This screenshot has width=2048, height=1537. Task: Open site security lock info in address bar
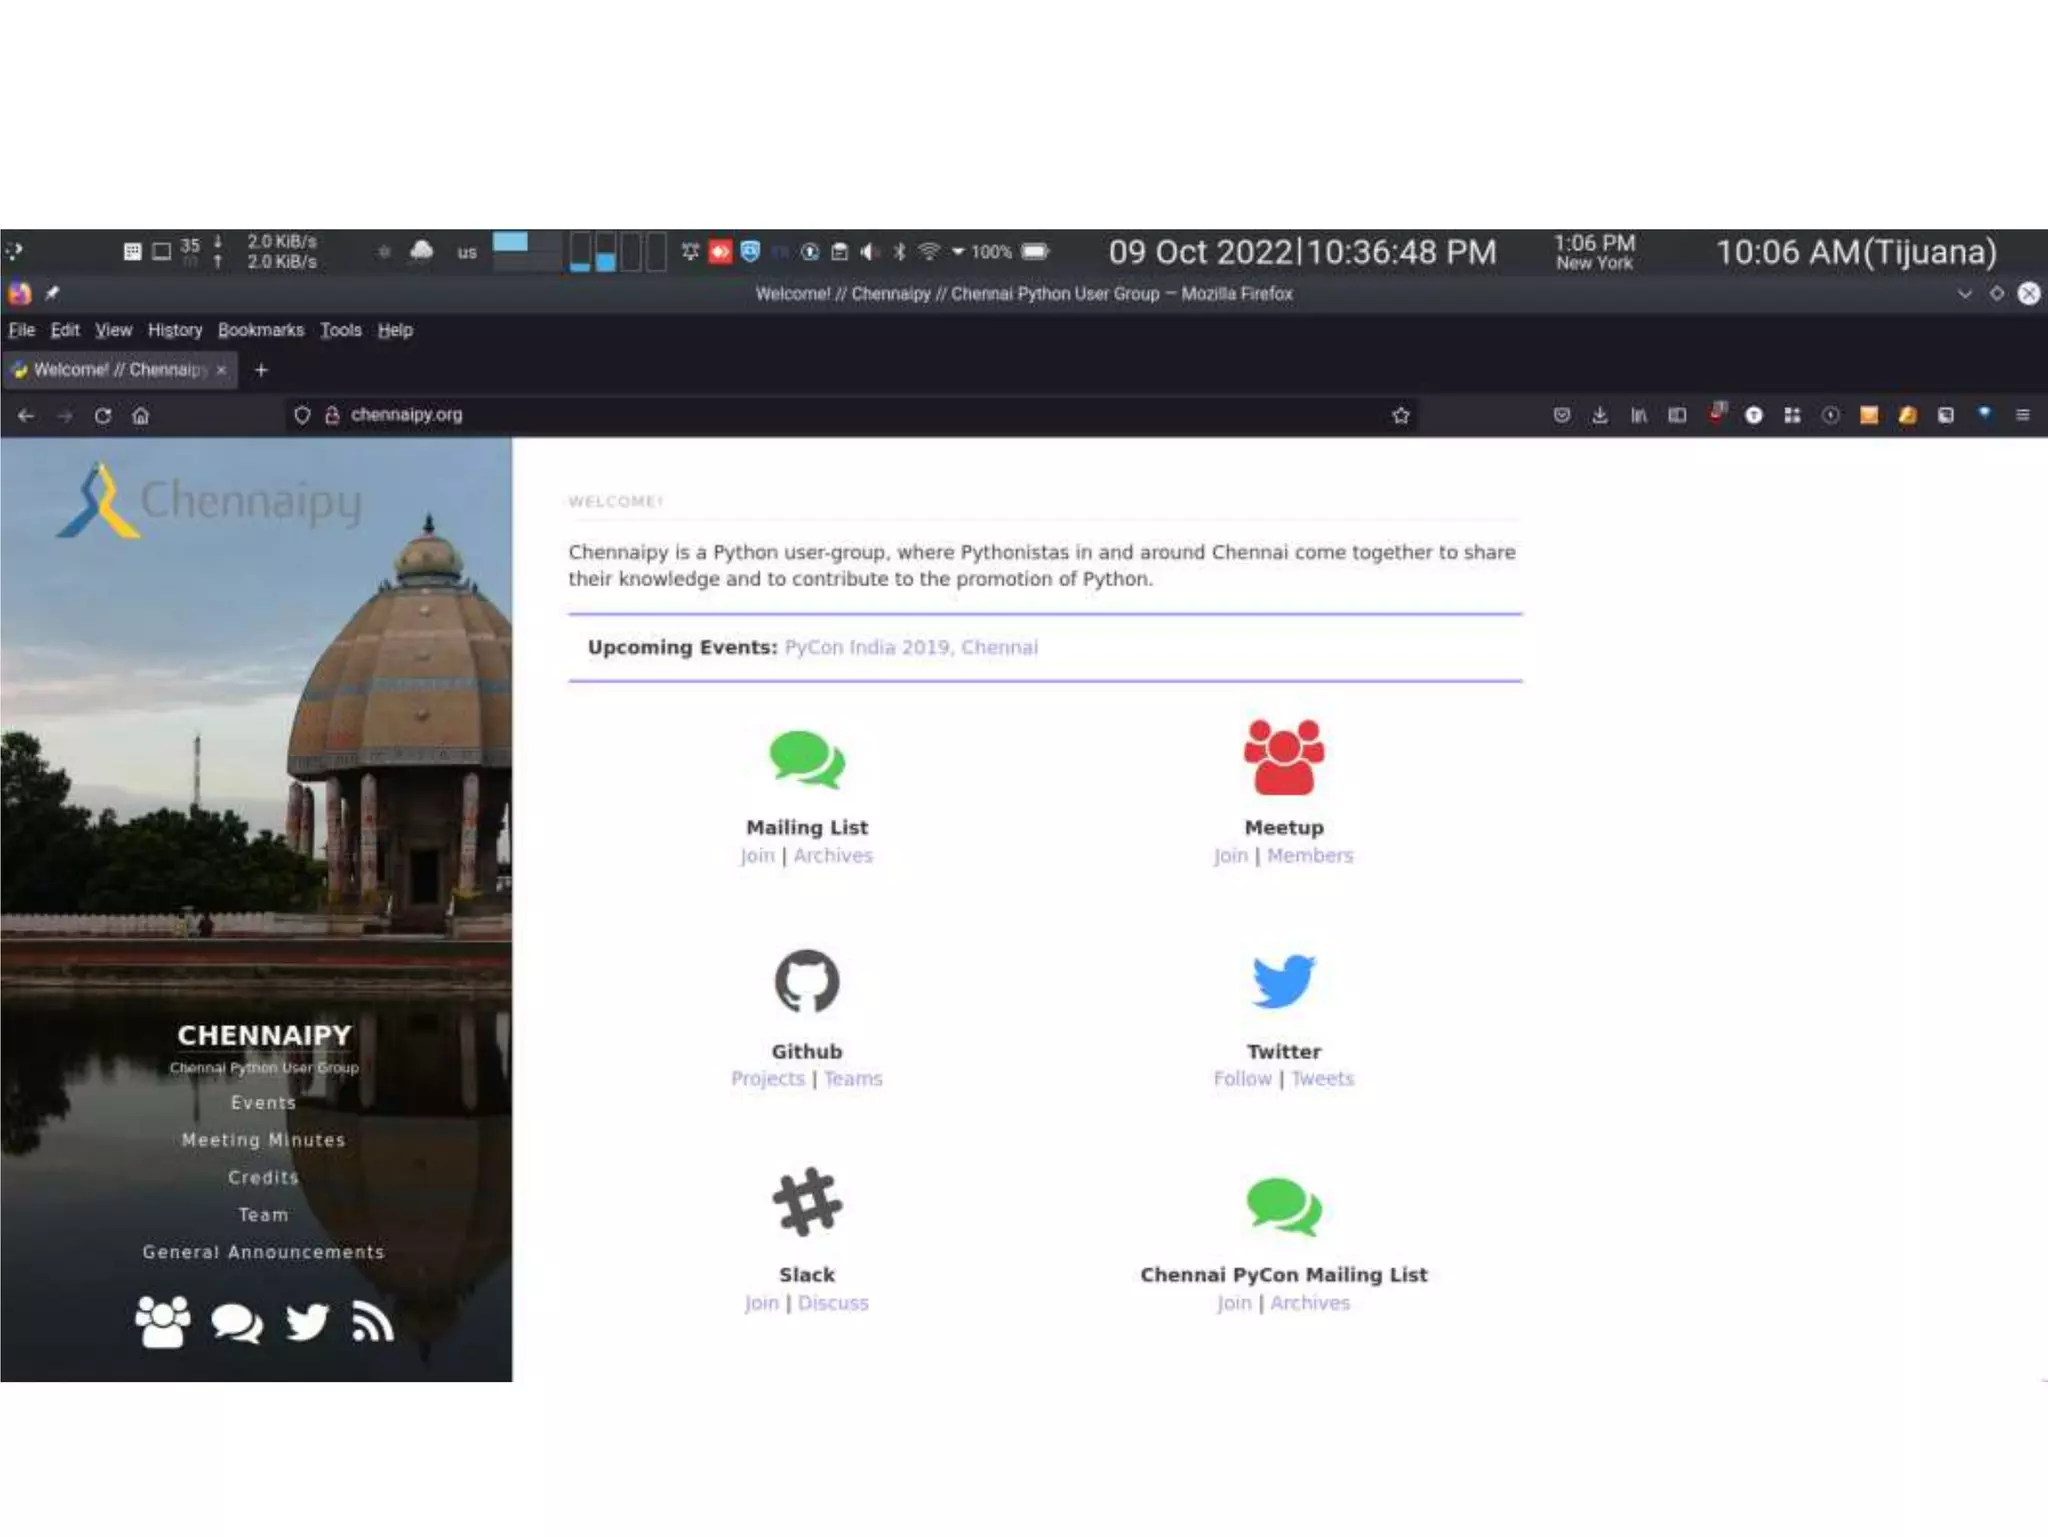click(332, 415)
